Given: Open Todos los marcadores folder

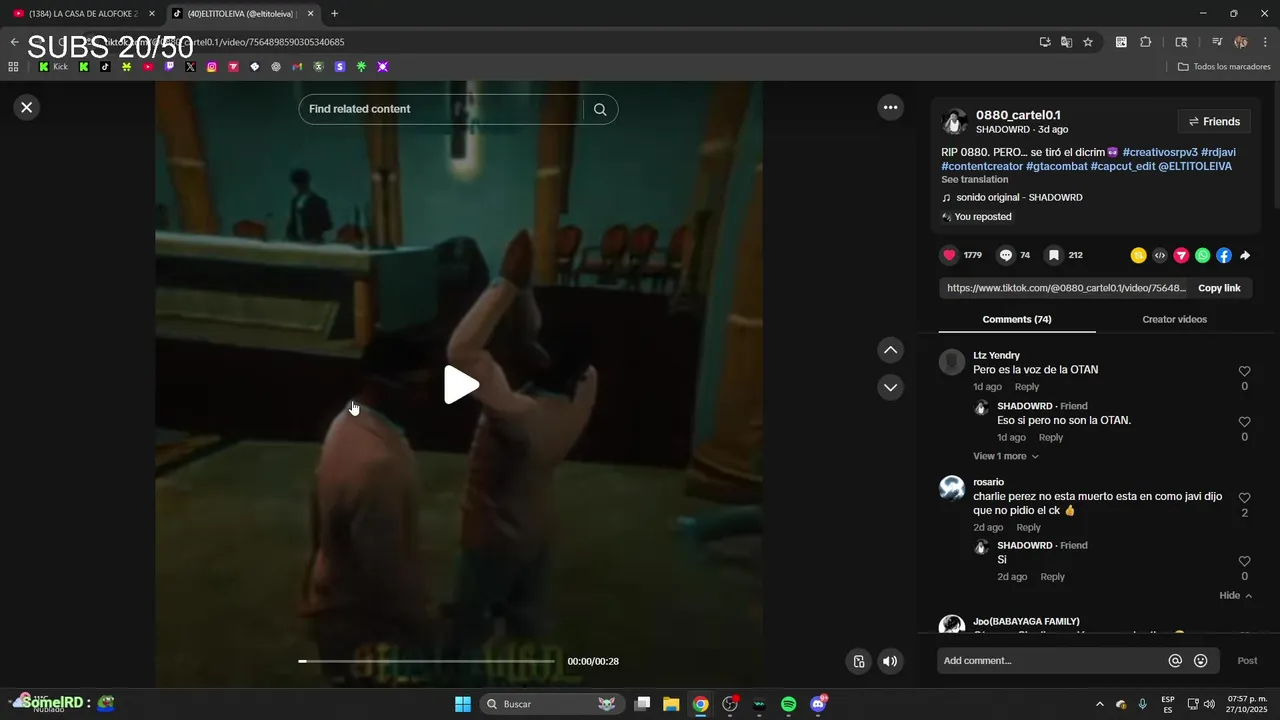Looking at the screenshot, I should coord(1224,67).
